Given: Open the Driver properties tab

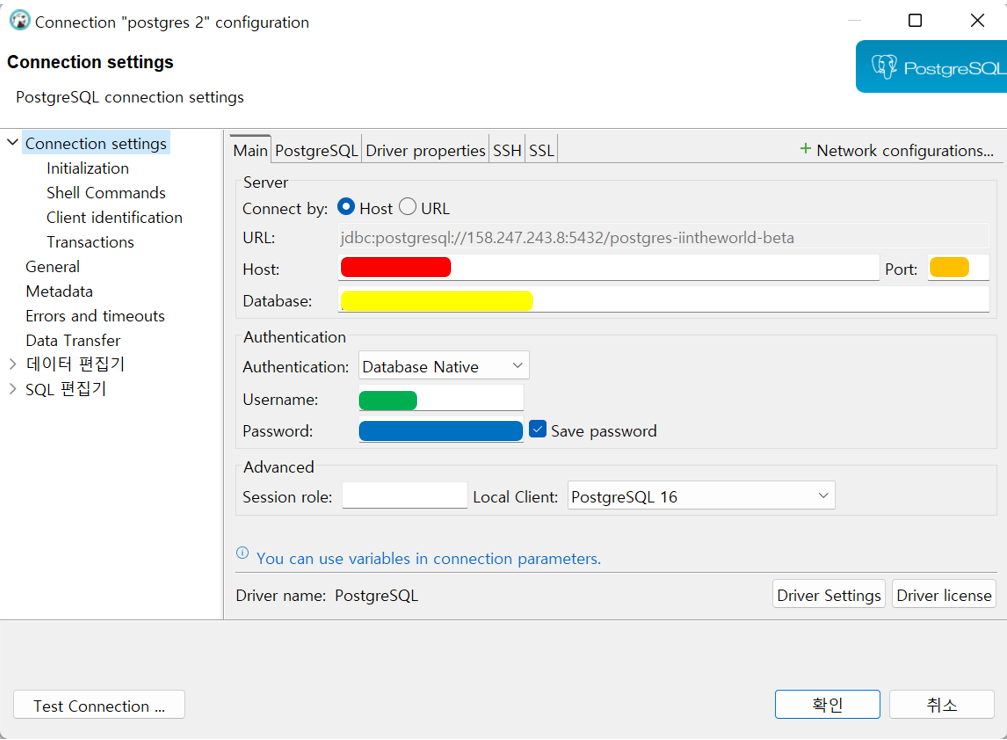Looking at the screenshot, I should point(425,150).
